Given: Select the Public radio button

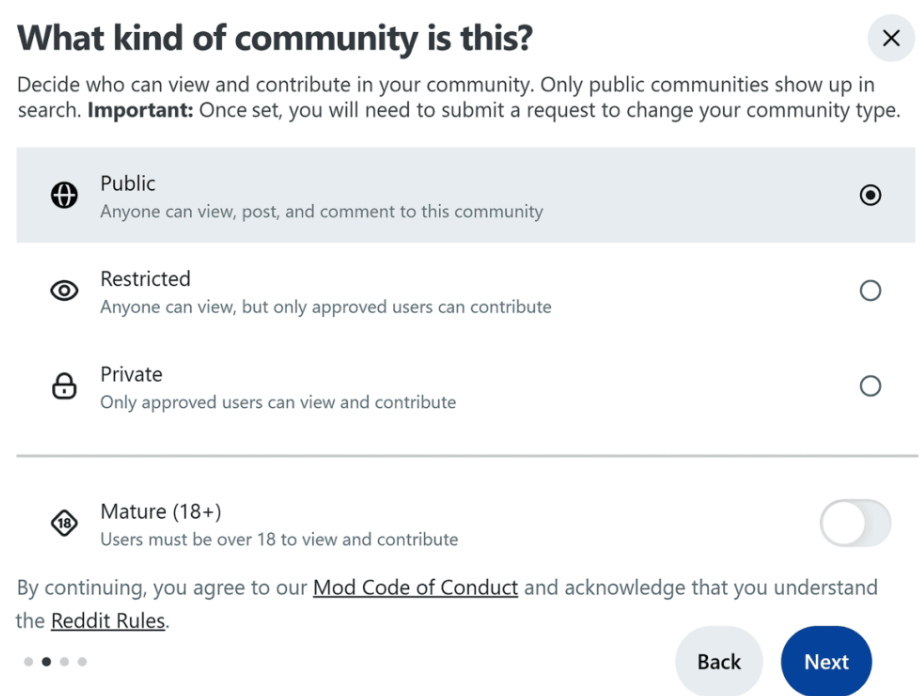Looking at the screenshot, I should tap(870, 195).
